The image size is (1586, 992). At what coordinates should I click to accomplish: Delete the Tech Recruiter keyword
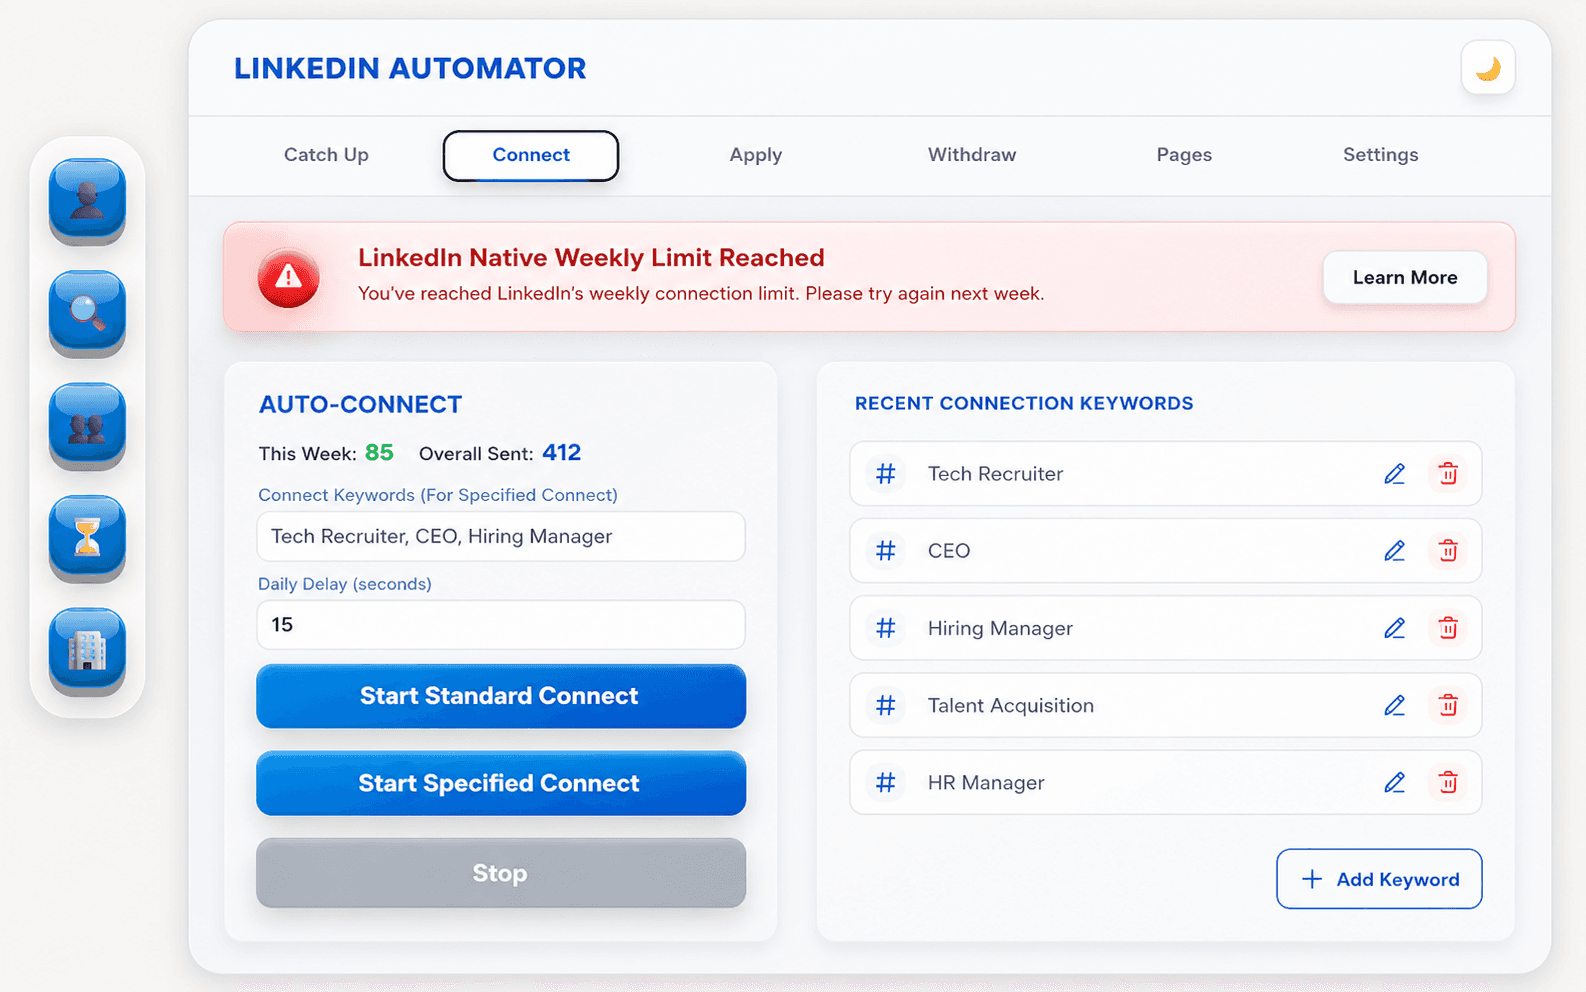click(x=1448, y=474)
